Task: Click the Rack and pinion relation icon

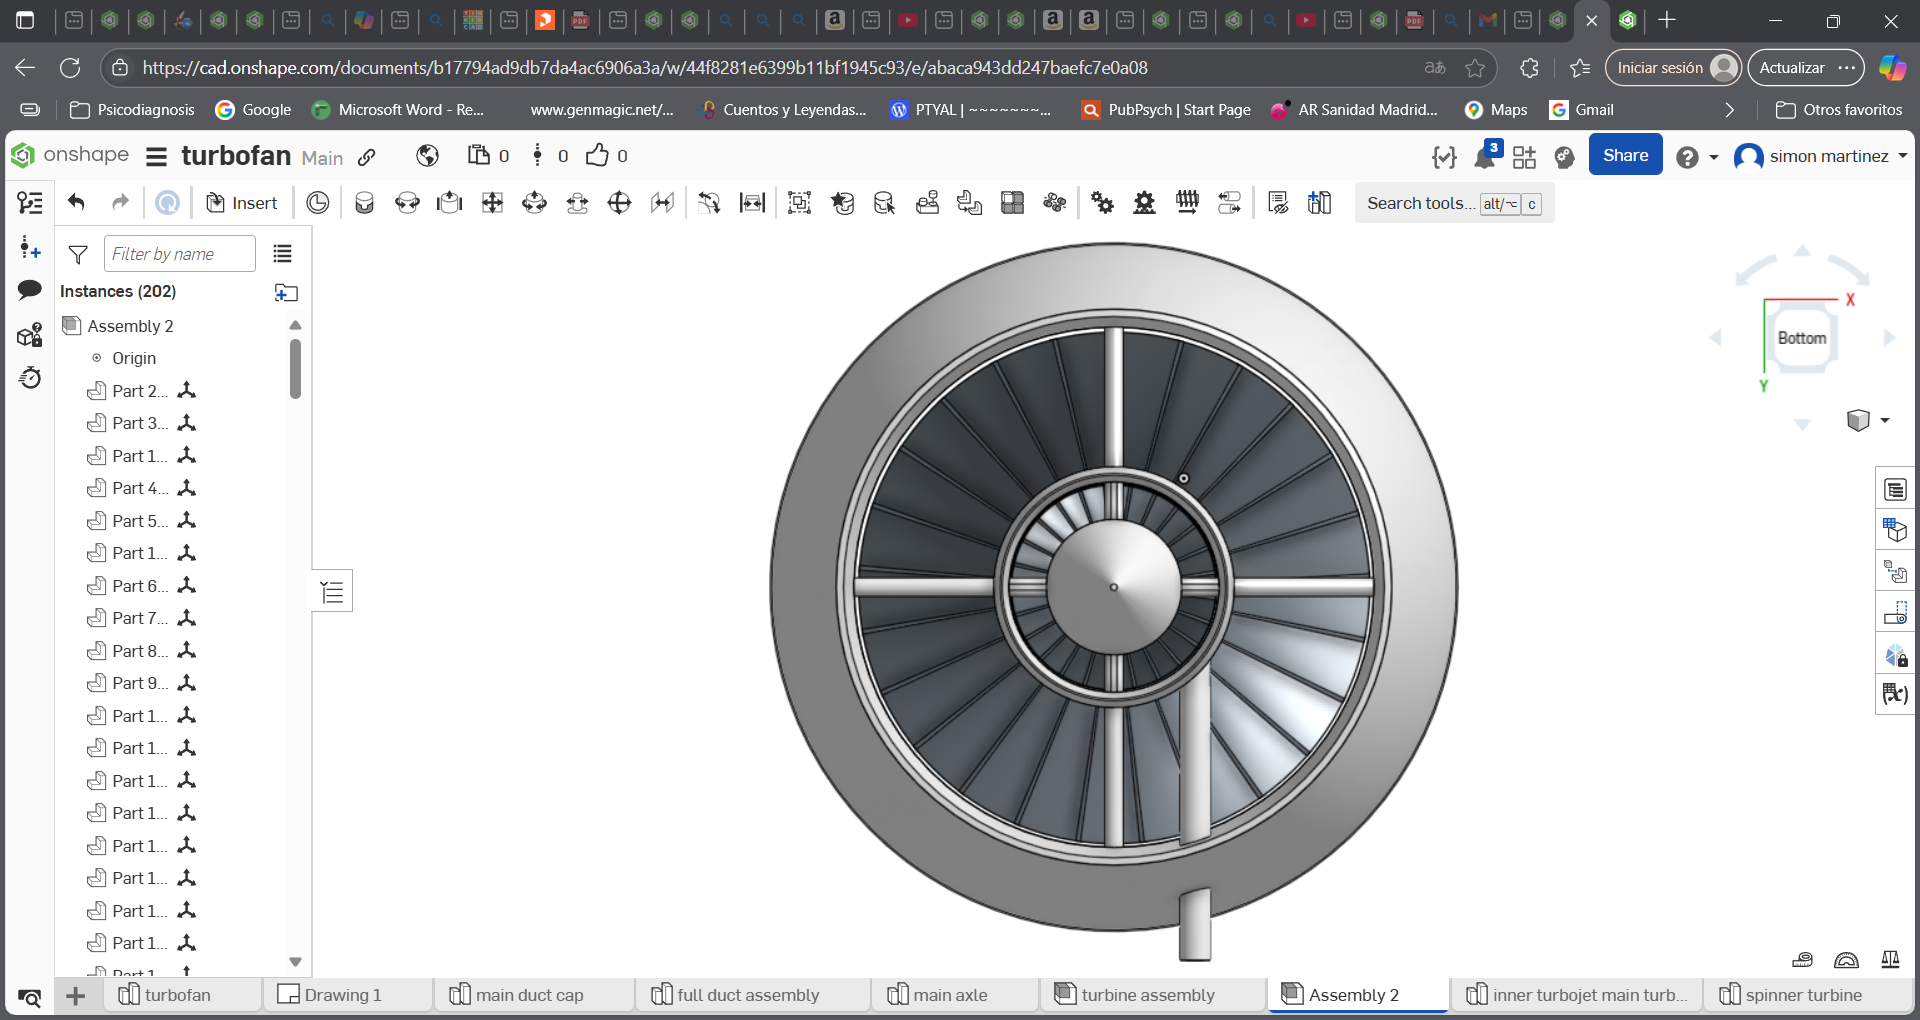Action: (x=1145, y=203)
